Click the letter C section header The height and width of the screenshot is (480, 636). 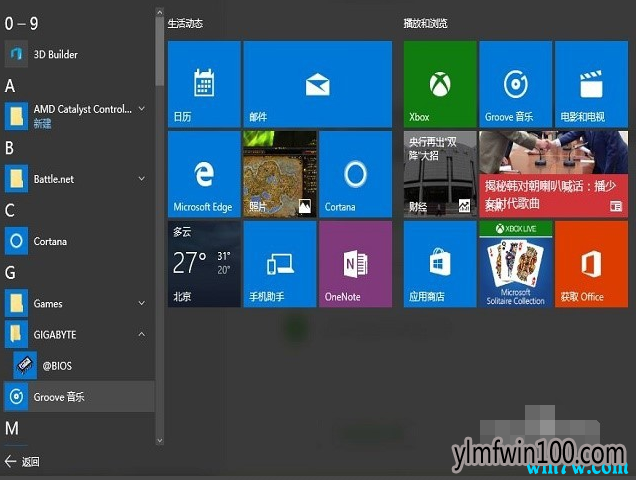click(x=10, y=211)
